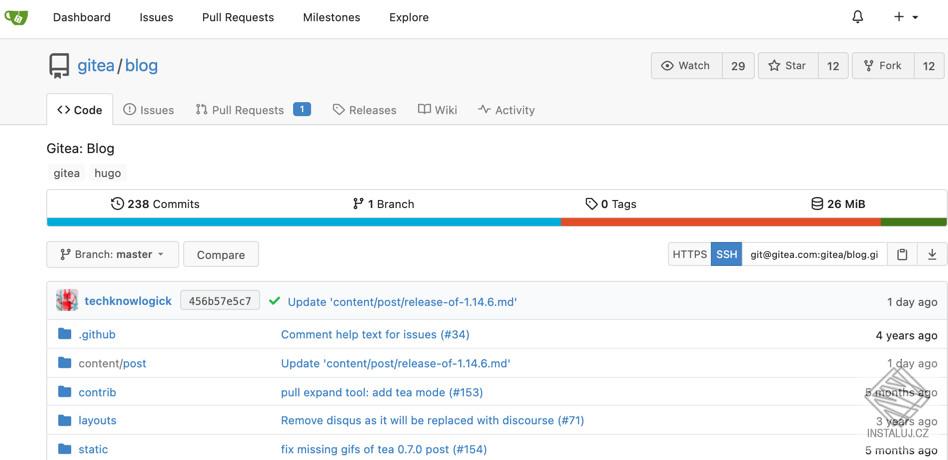
Task: Select the HTTPS clone option
Action: click(x=690, y=254)
